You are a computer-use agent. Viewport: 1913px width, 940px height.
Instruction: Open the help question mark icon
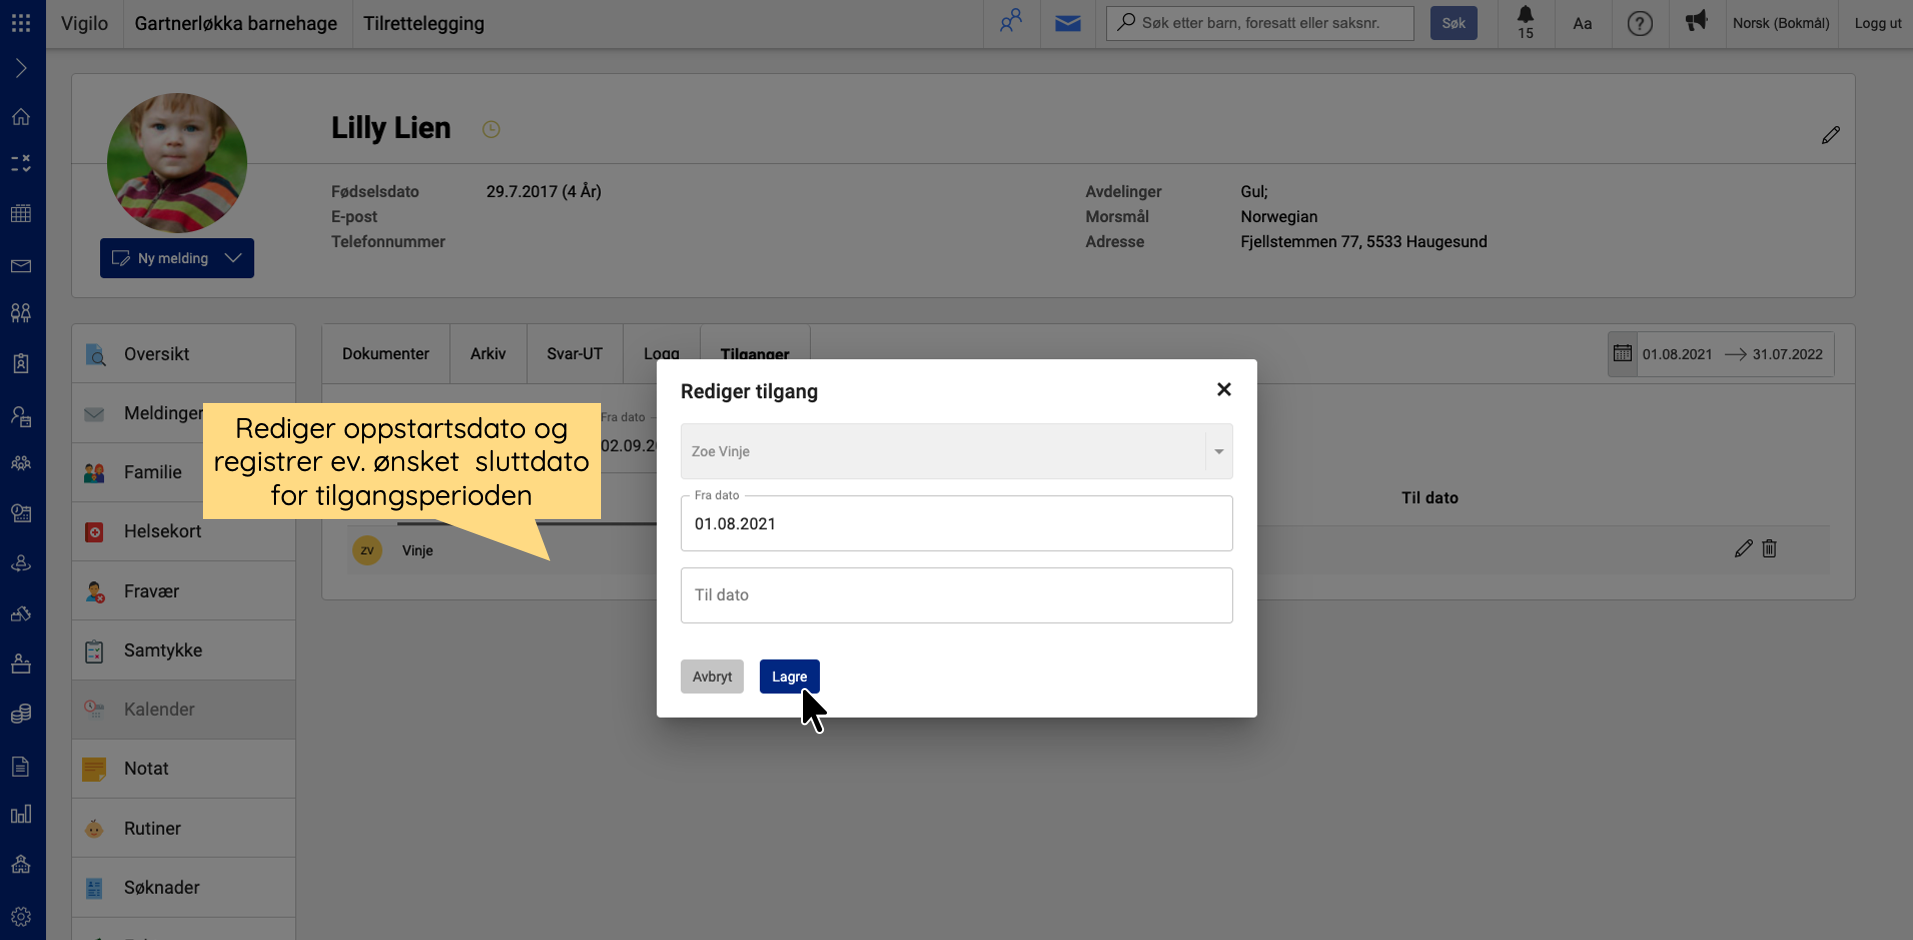(1639, 23)
